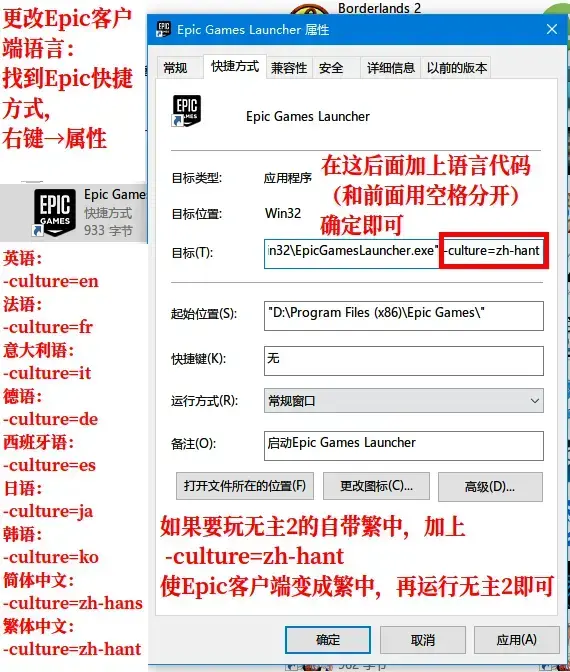The height and width of the screenshot is (672, 570).
Task: Click the 快捷方式 file type label
Action: pyautogui.click(x=108, y=213)
